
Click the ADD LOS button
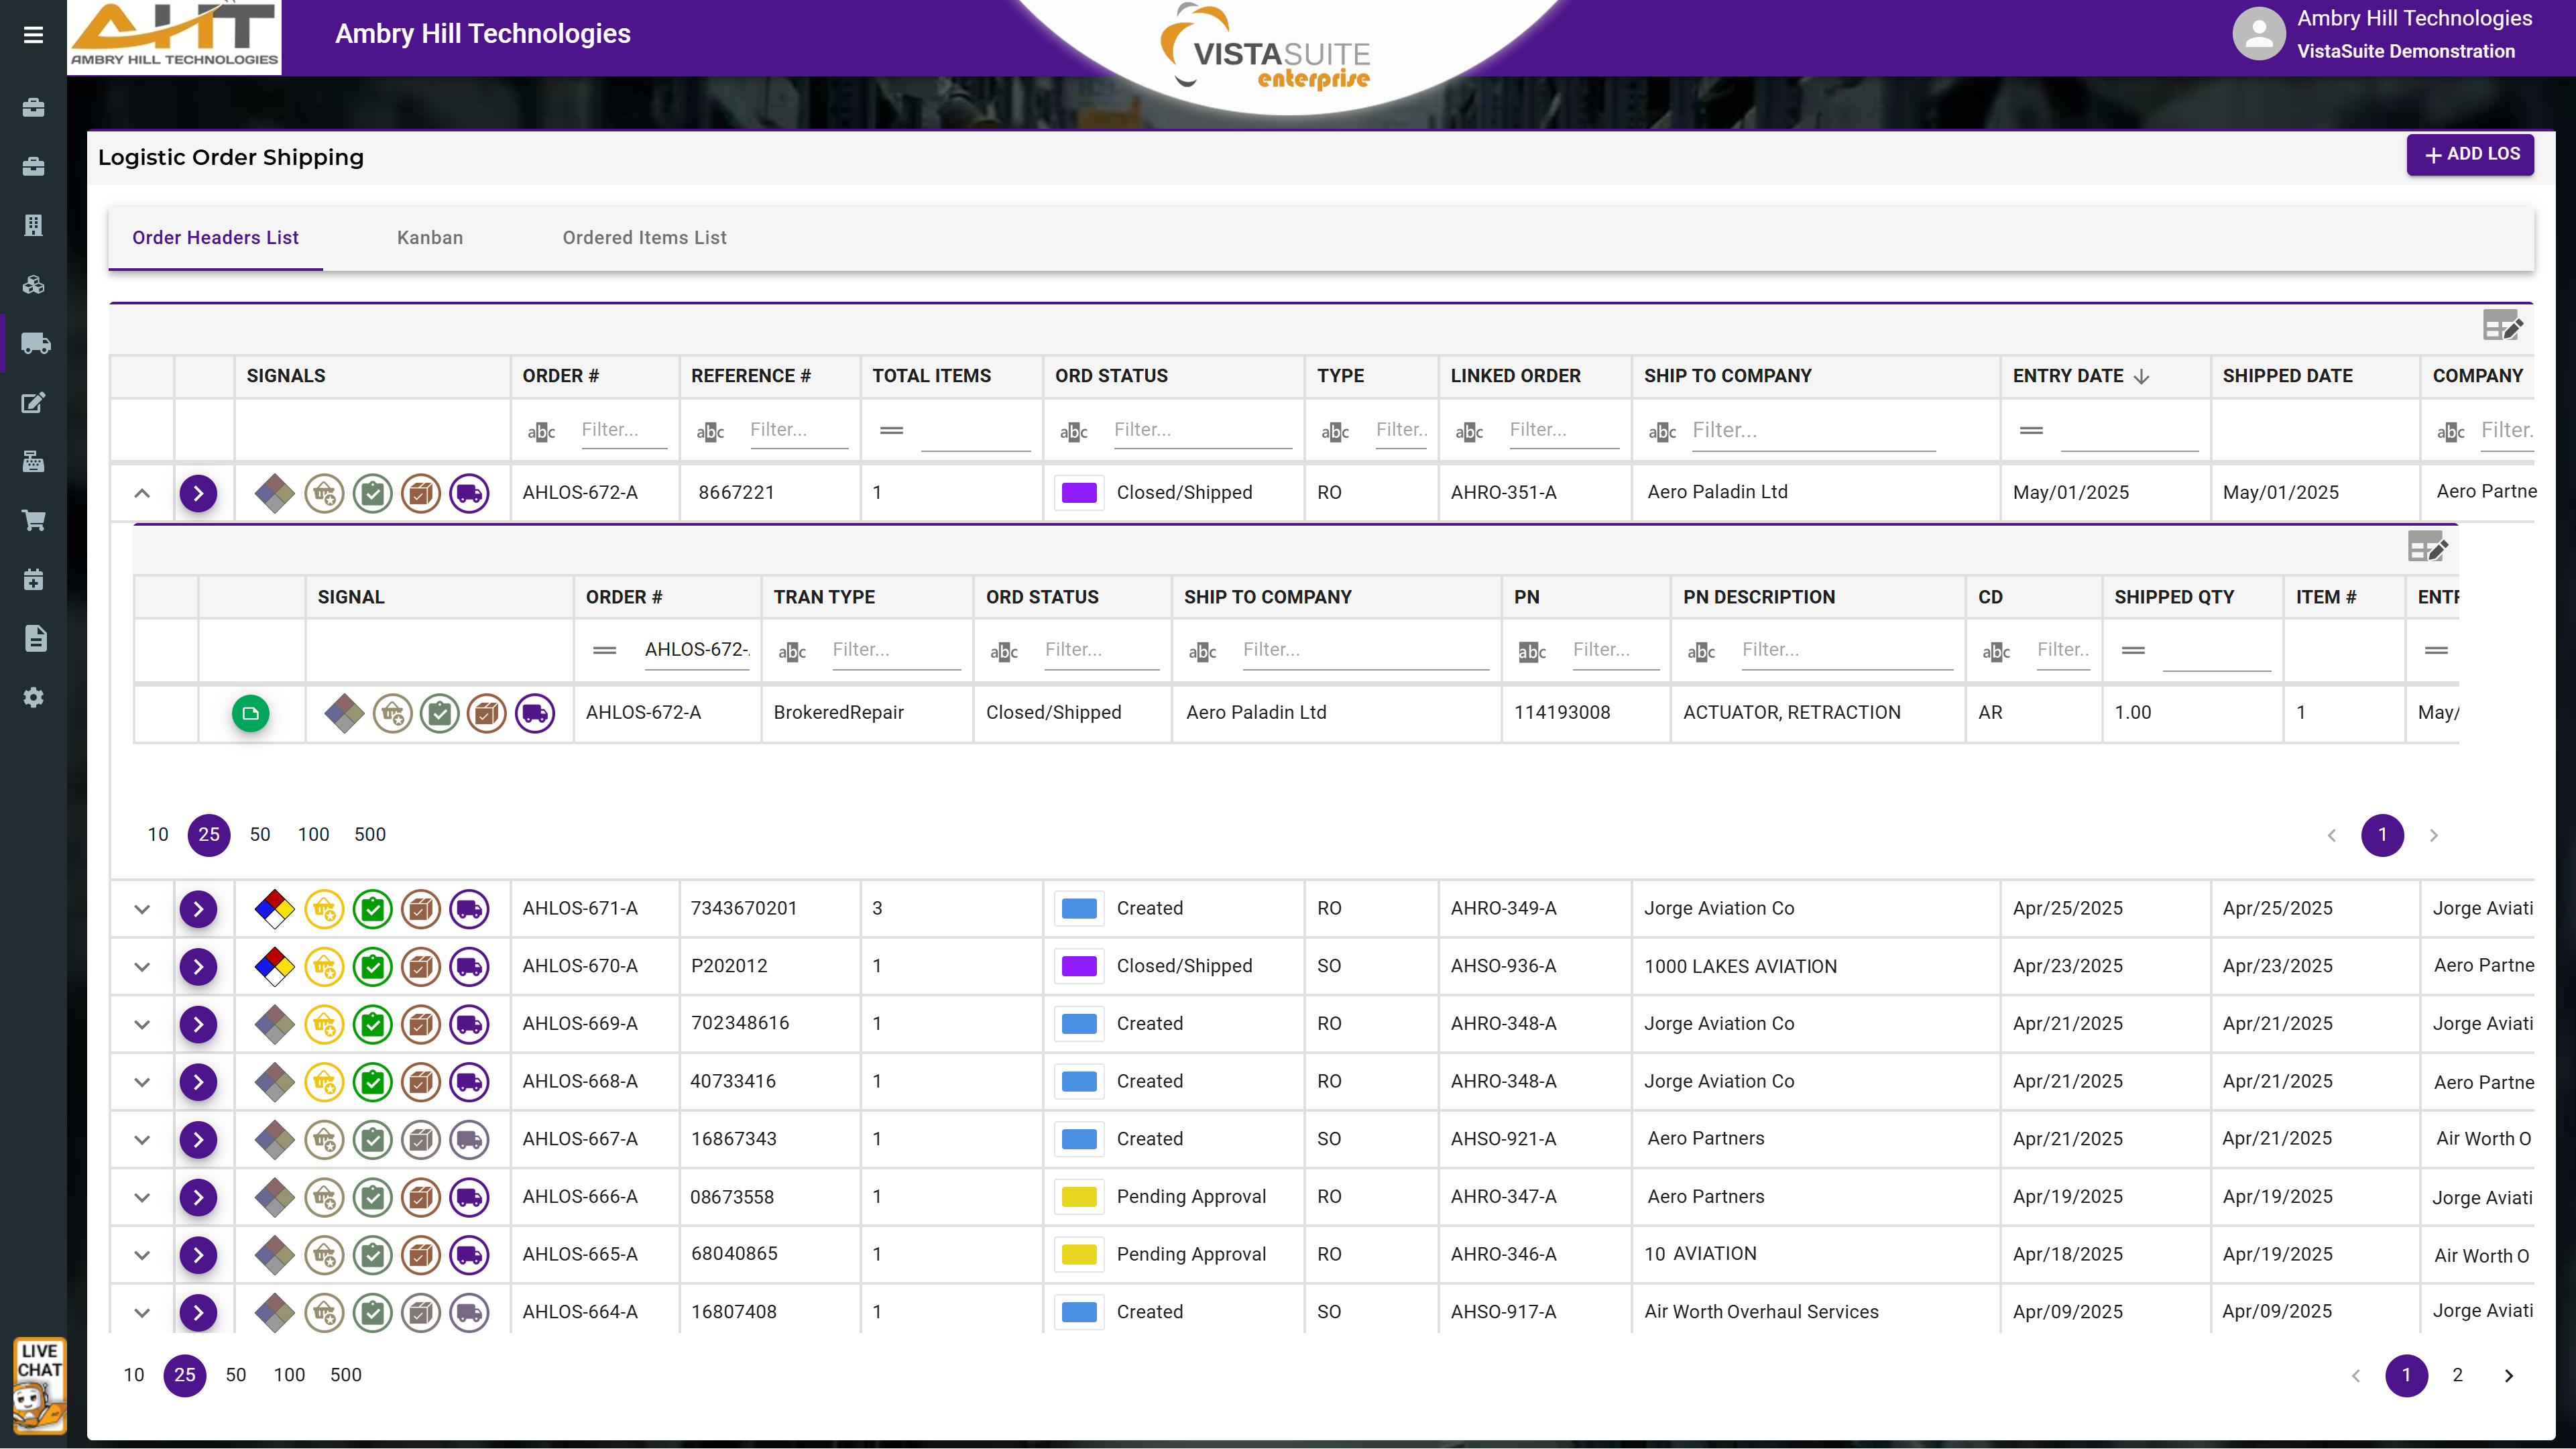pos(2470,154)
